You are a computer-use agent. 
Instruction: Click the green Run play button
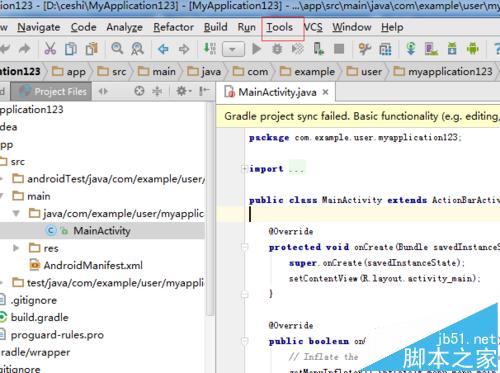coord(256,49)
